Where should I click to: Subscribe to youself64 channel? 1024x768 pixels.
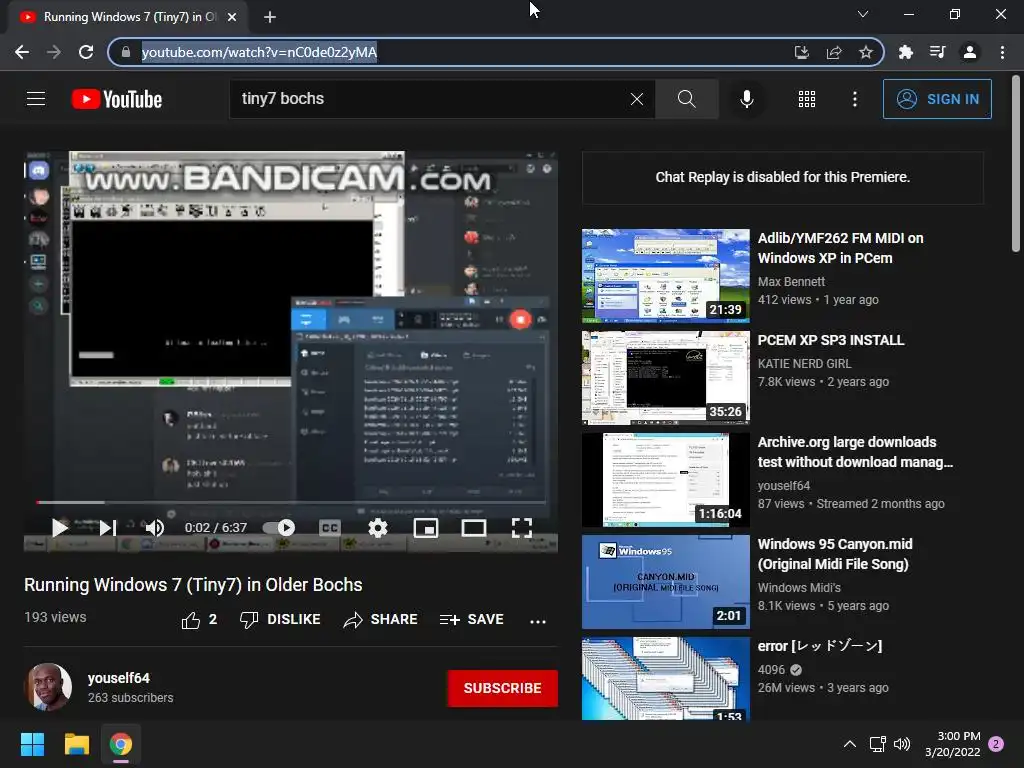pos(502,688)
